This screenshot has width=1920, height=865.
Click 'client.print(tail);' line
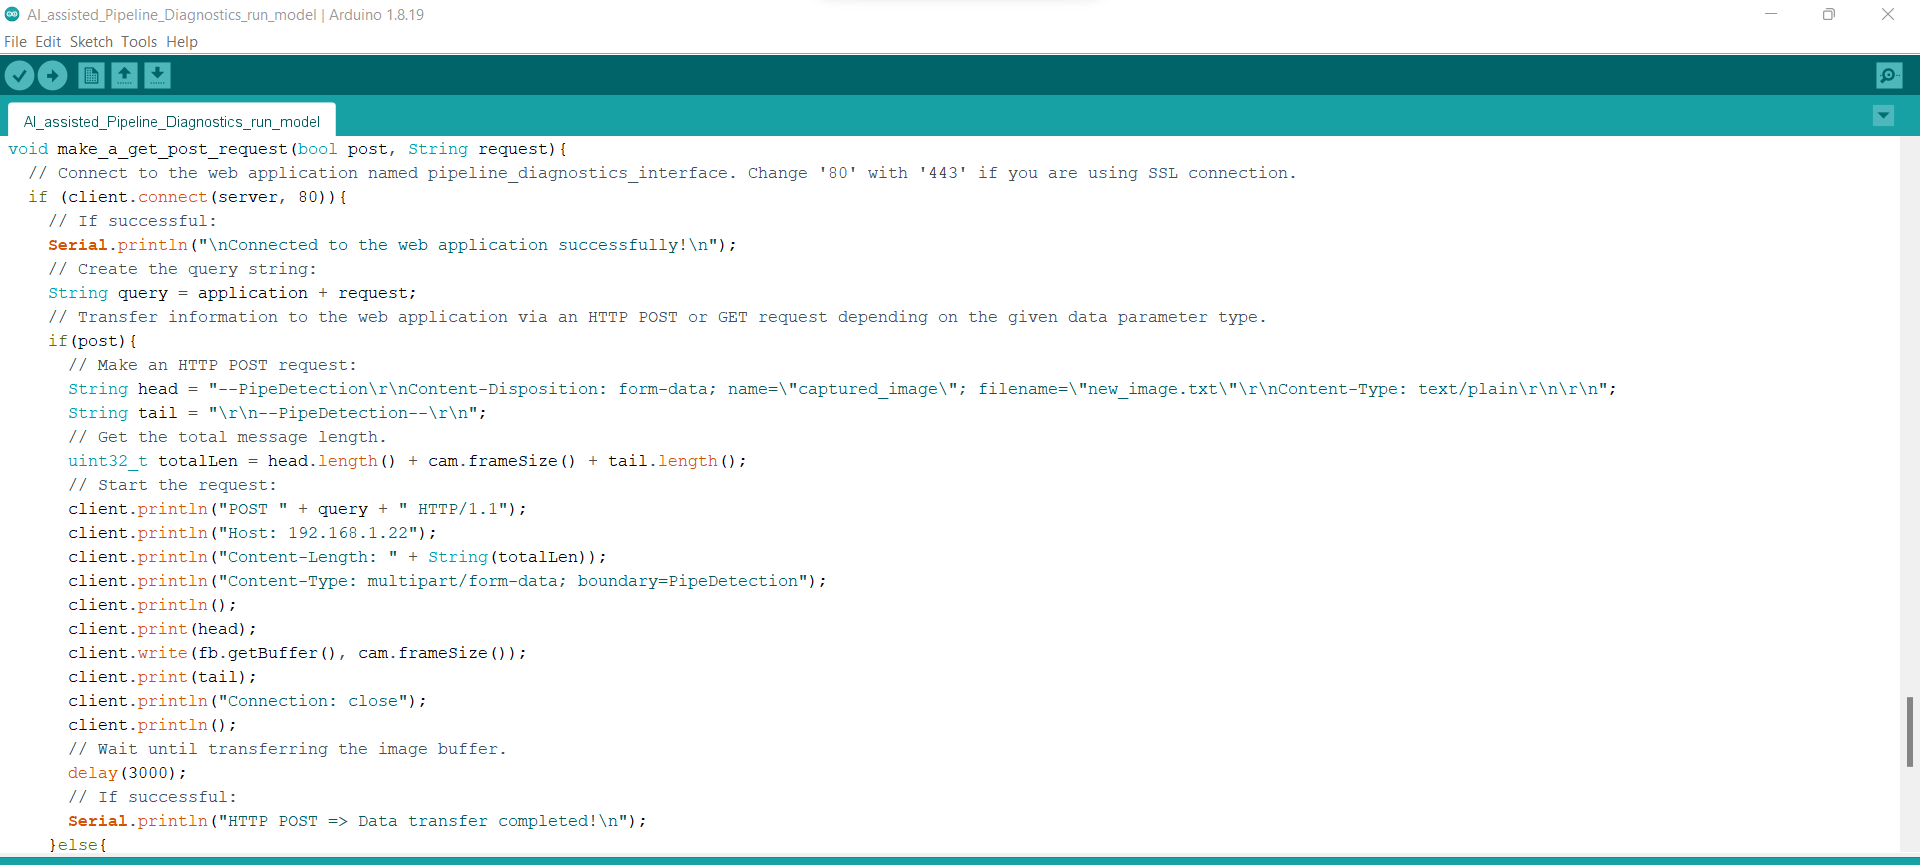pos(162,677)
